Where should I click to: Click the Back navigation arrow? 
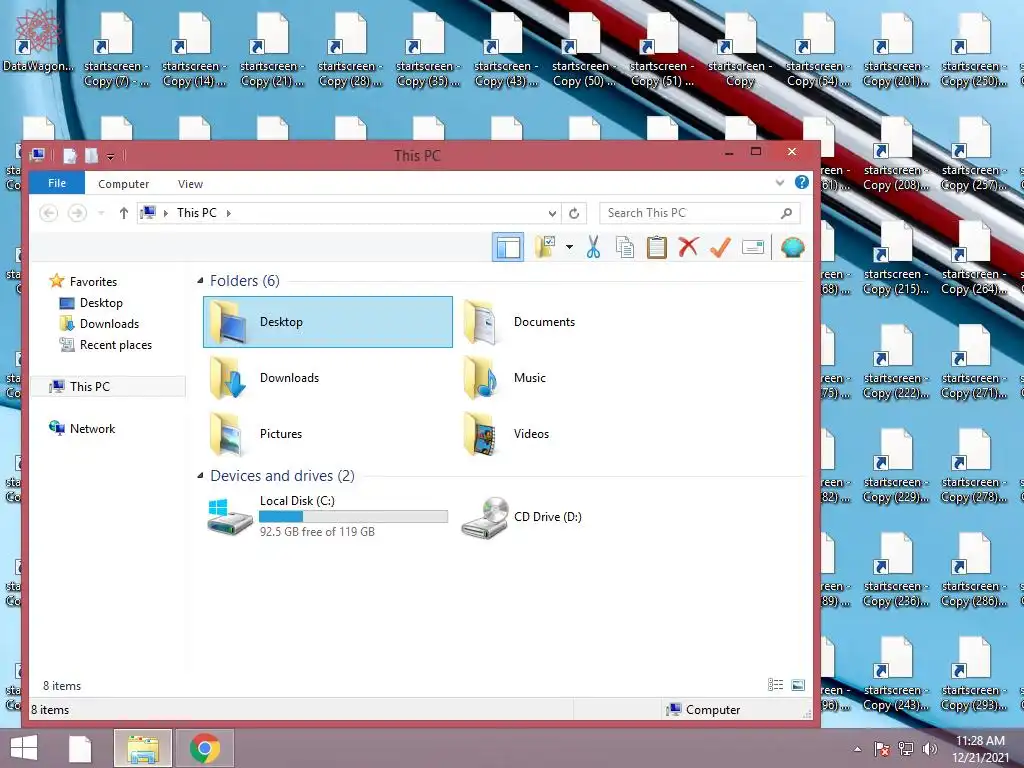(49, 213)
